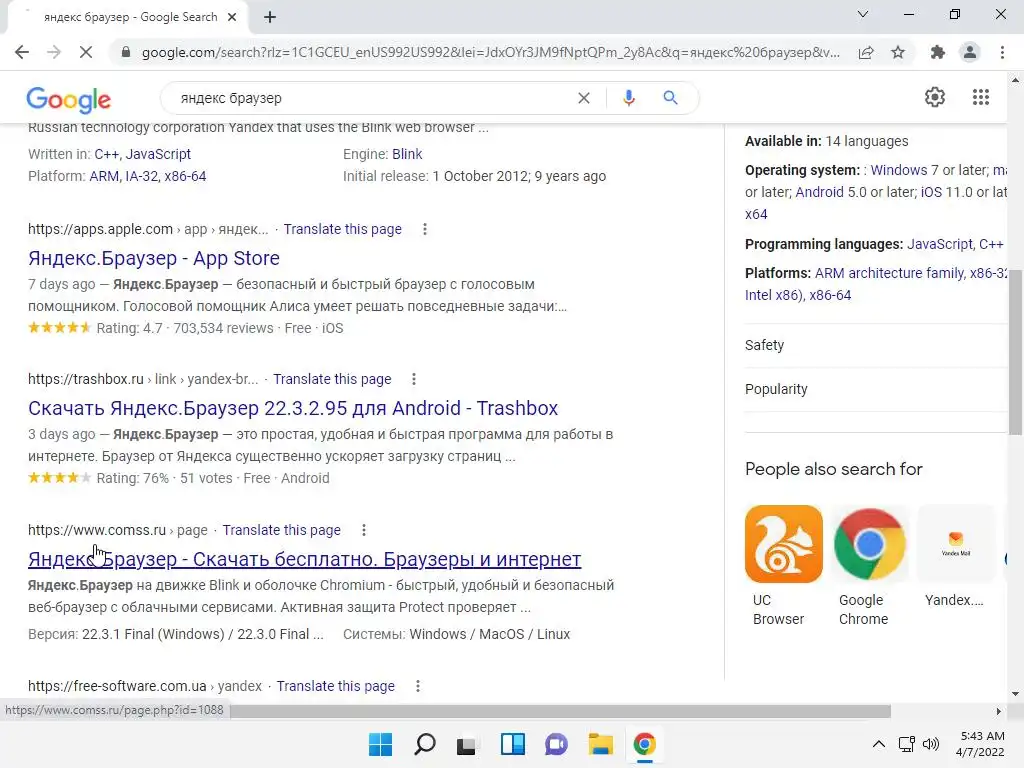This screenshot has height=768, width=1024.
Task: Click the Chrome address bar URL
Action: (x=490, y=52)
